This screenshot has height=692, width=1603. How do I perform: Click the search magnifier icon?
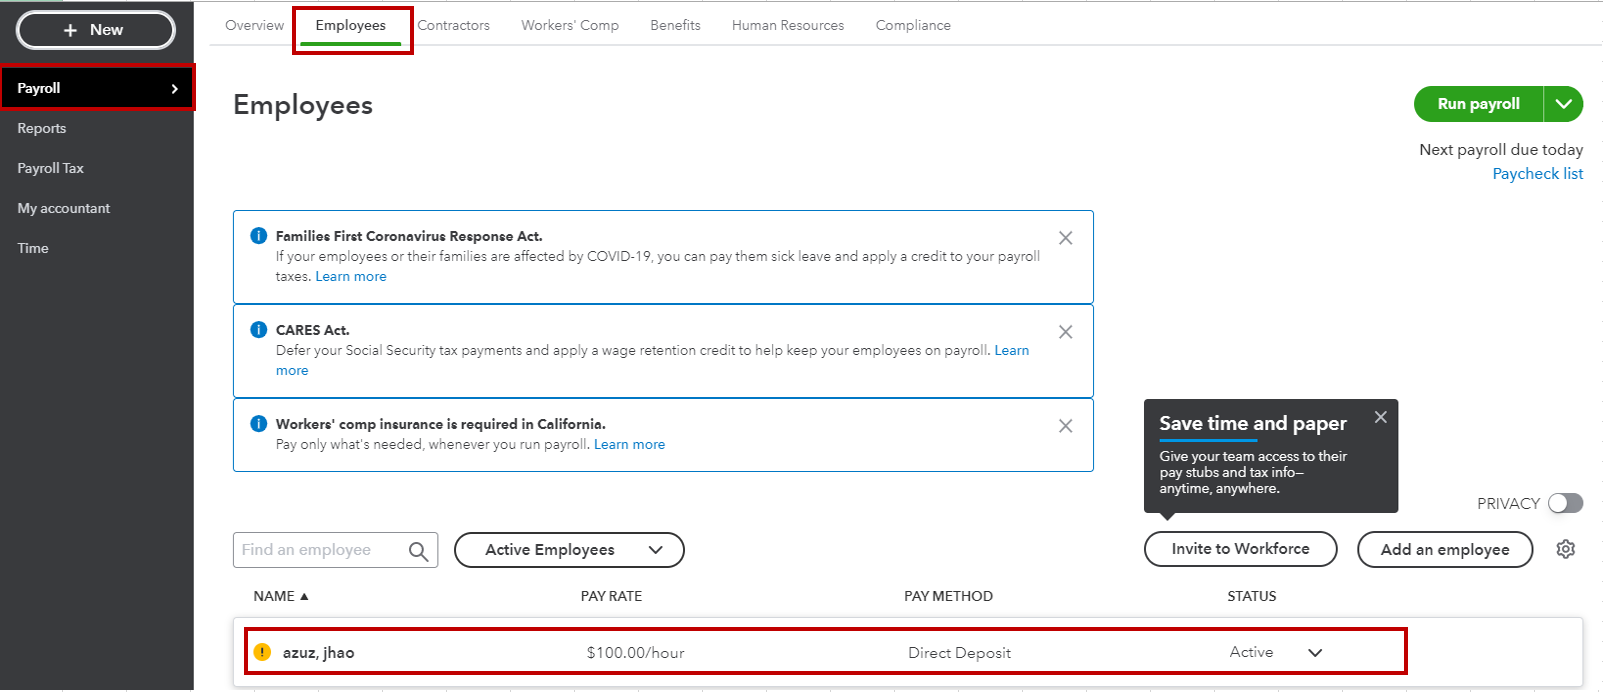418,551
